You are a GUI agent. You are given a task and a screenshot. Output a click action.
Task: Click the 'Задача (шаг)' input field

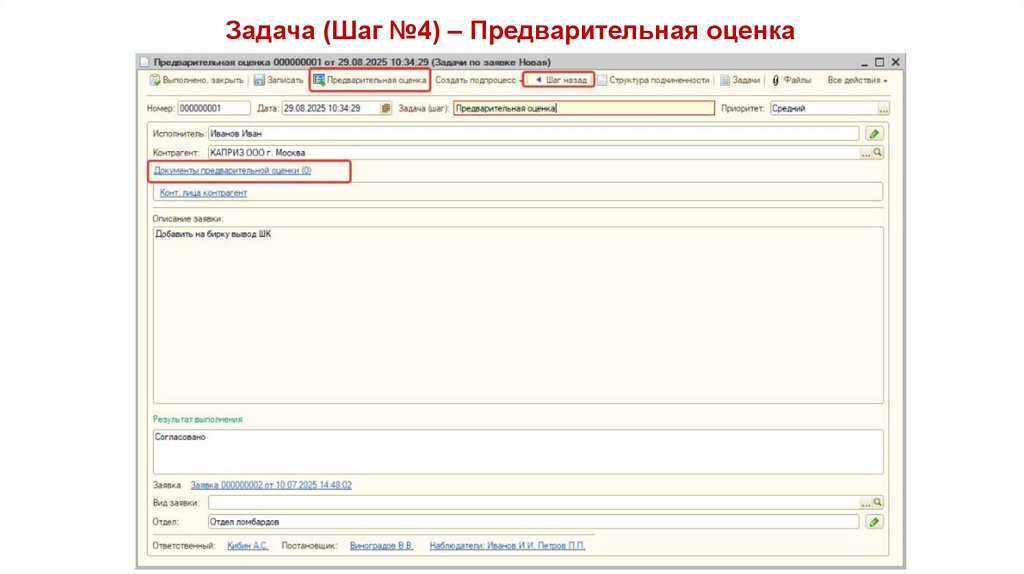tap(584, 108)
